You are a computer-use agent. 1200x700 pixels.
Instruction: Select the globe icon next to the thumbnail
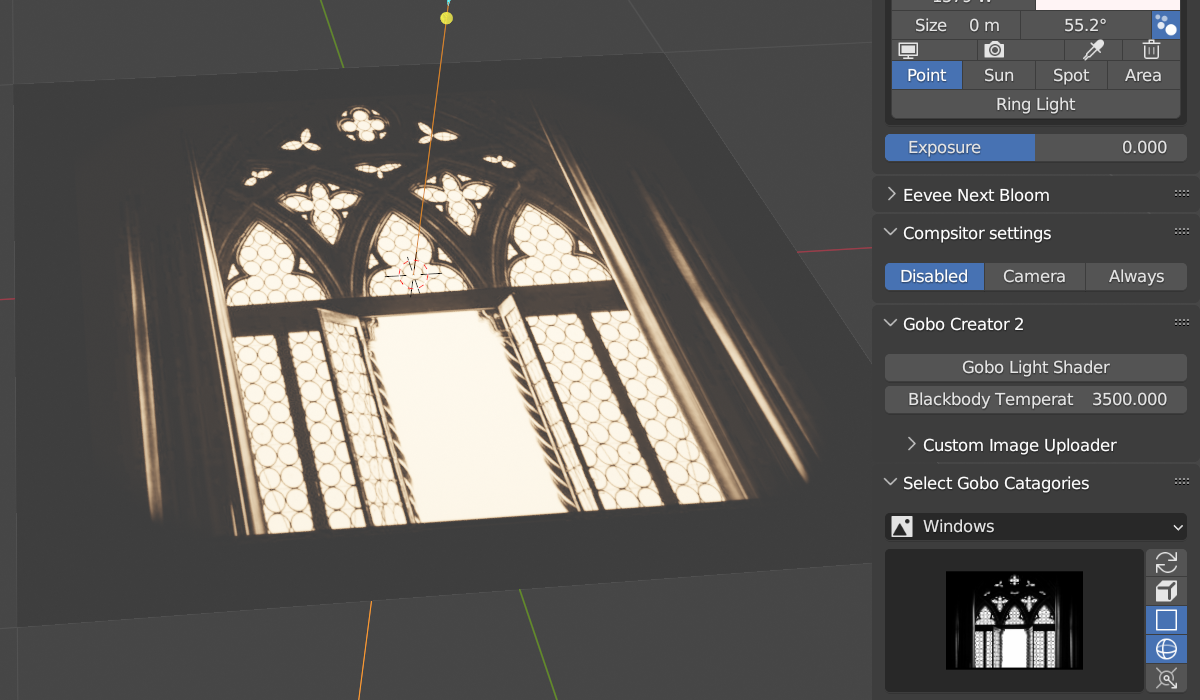(1166, 649)
